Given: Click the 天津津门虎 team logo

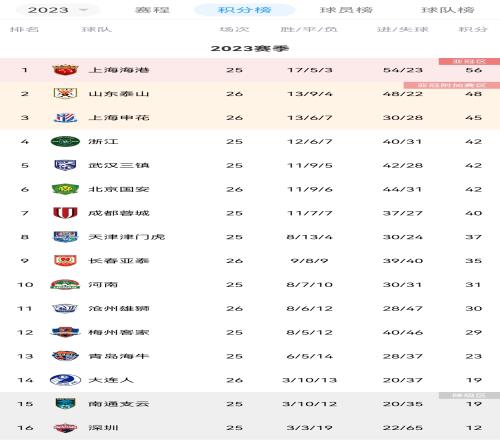Looking at the screenshot, I should [65, 237].
